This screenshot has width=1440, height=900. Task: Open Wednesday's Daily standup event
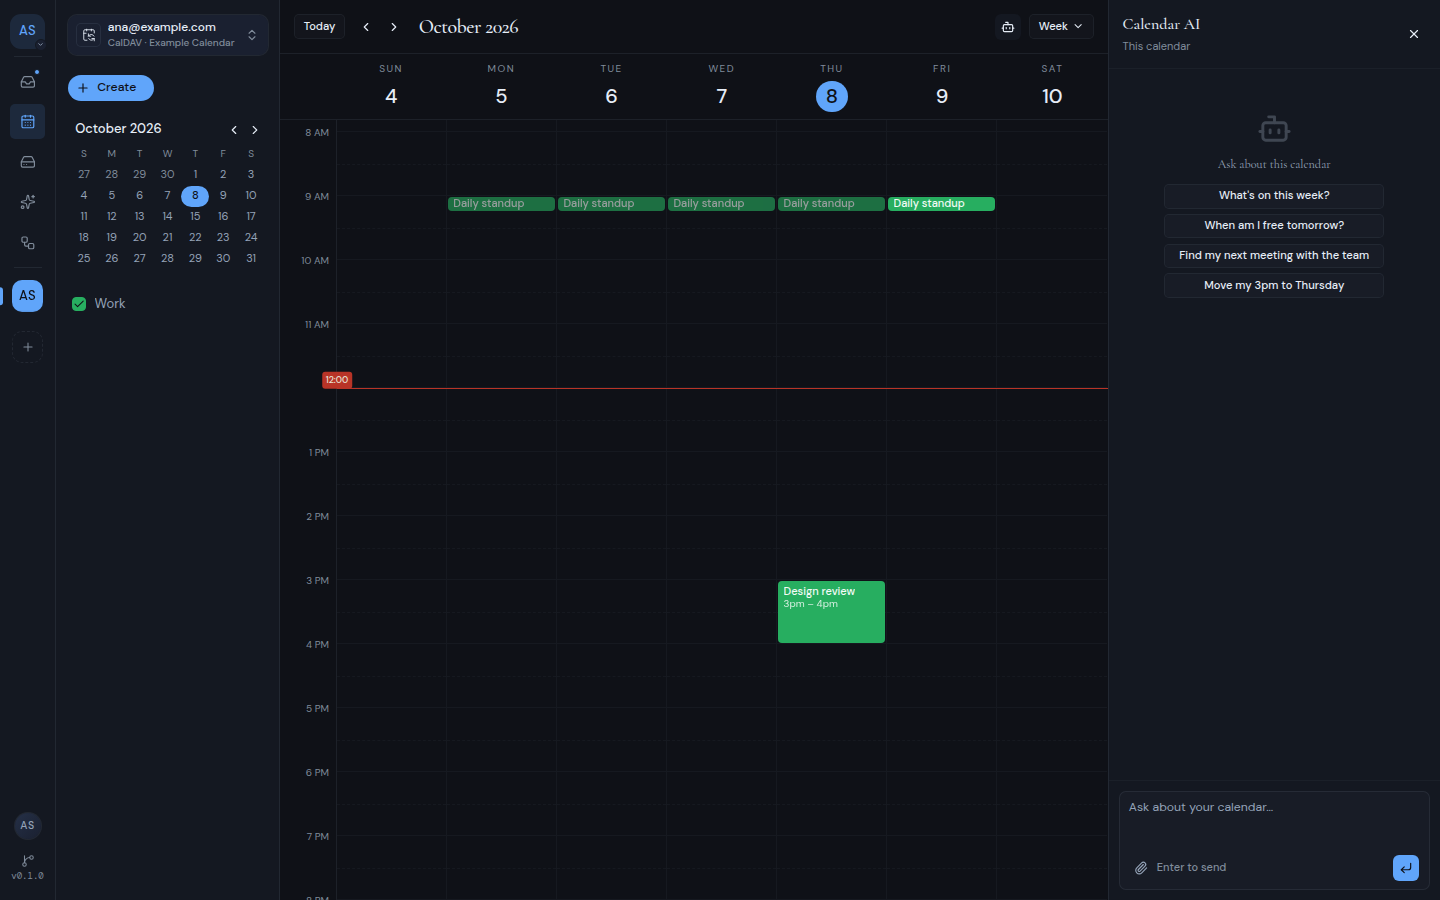[x=721, y=204]
